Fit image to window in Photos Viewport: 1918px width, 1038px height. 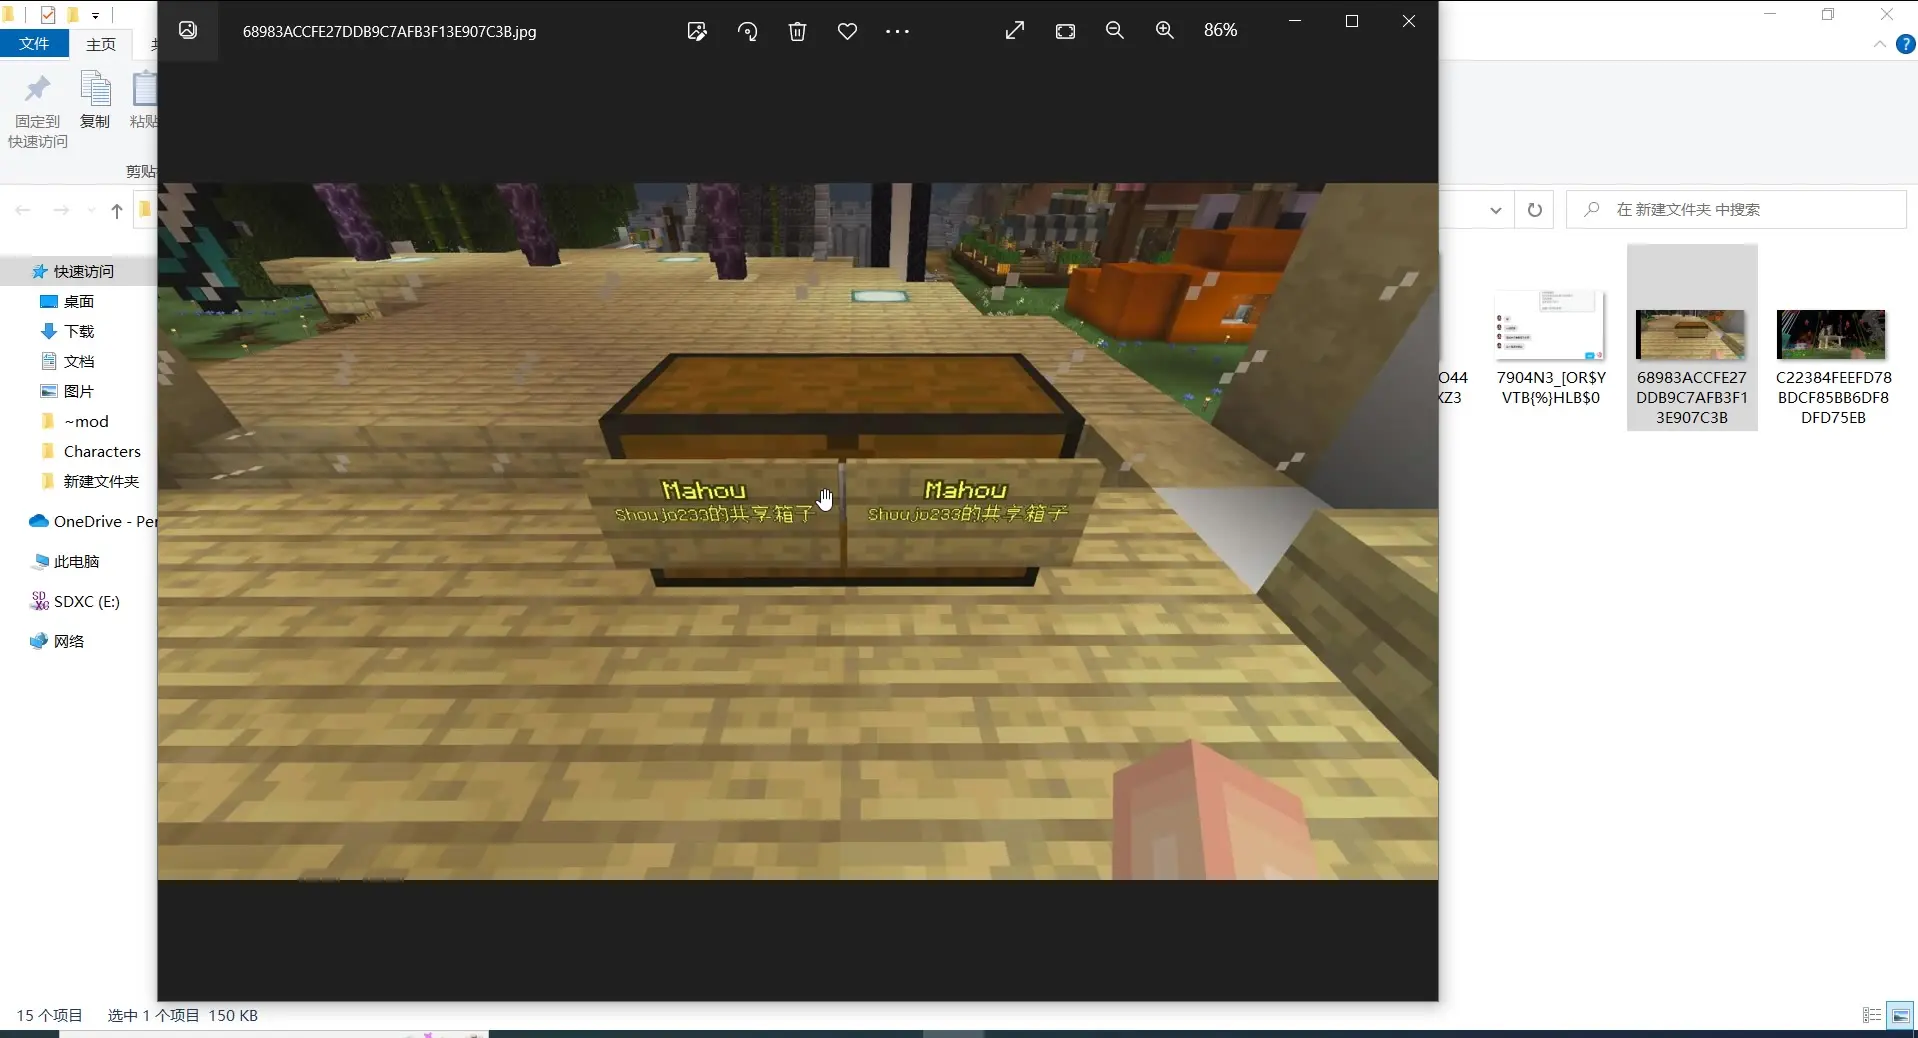pyautogui.click(x=1065, y=31)
